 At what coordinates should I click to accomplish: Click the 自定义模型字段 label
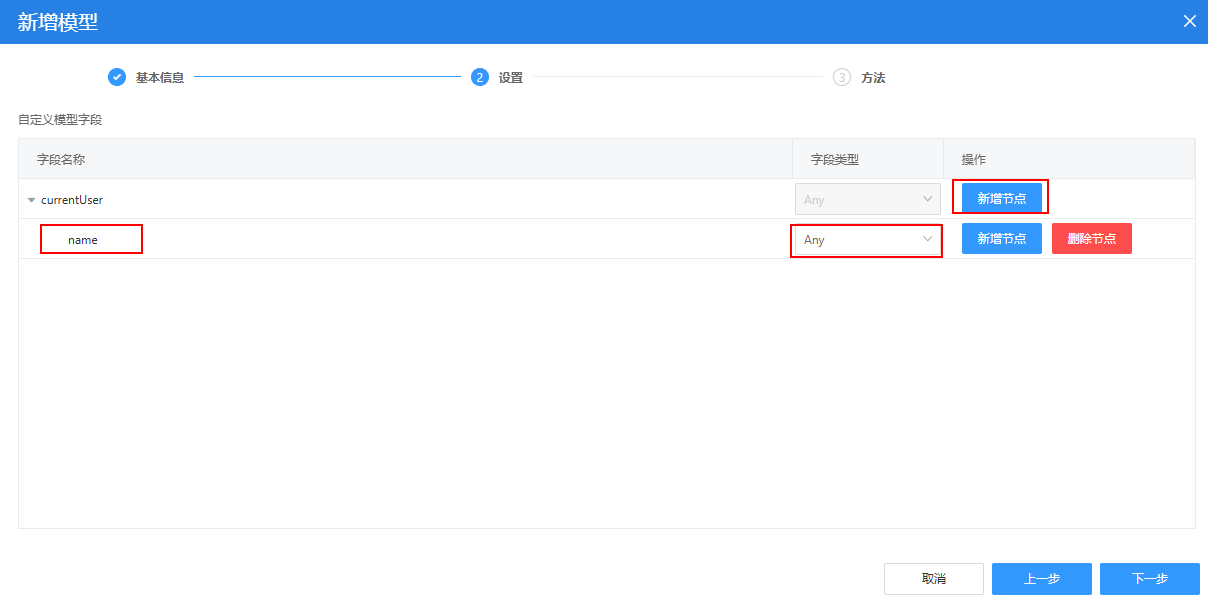pyautogui.click(x=60, y=119)
